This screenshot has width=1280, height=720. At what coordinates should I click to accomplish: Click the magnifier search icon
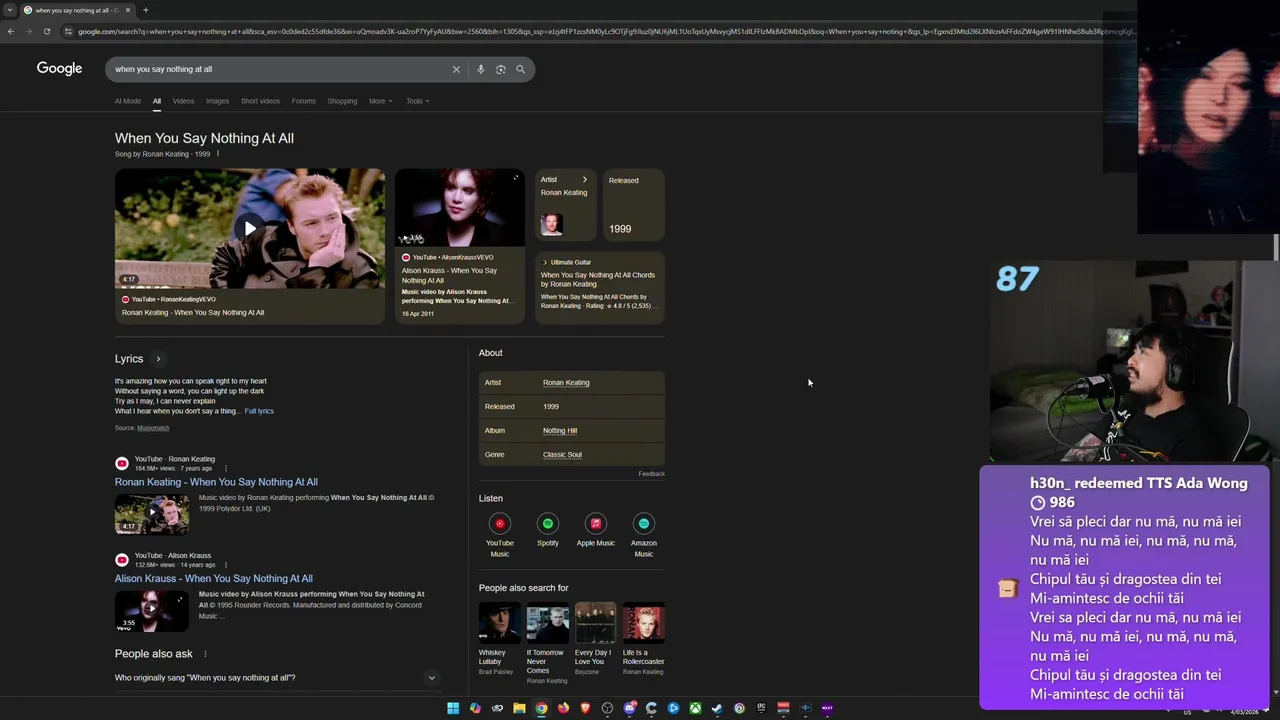pyautogui.click(x=520, y=69)
